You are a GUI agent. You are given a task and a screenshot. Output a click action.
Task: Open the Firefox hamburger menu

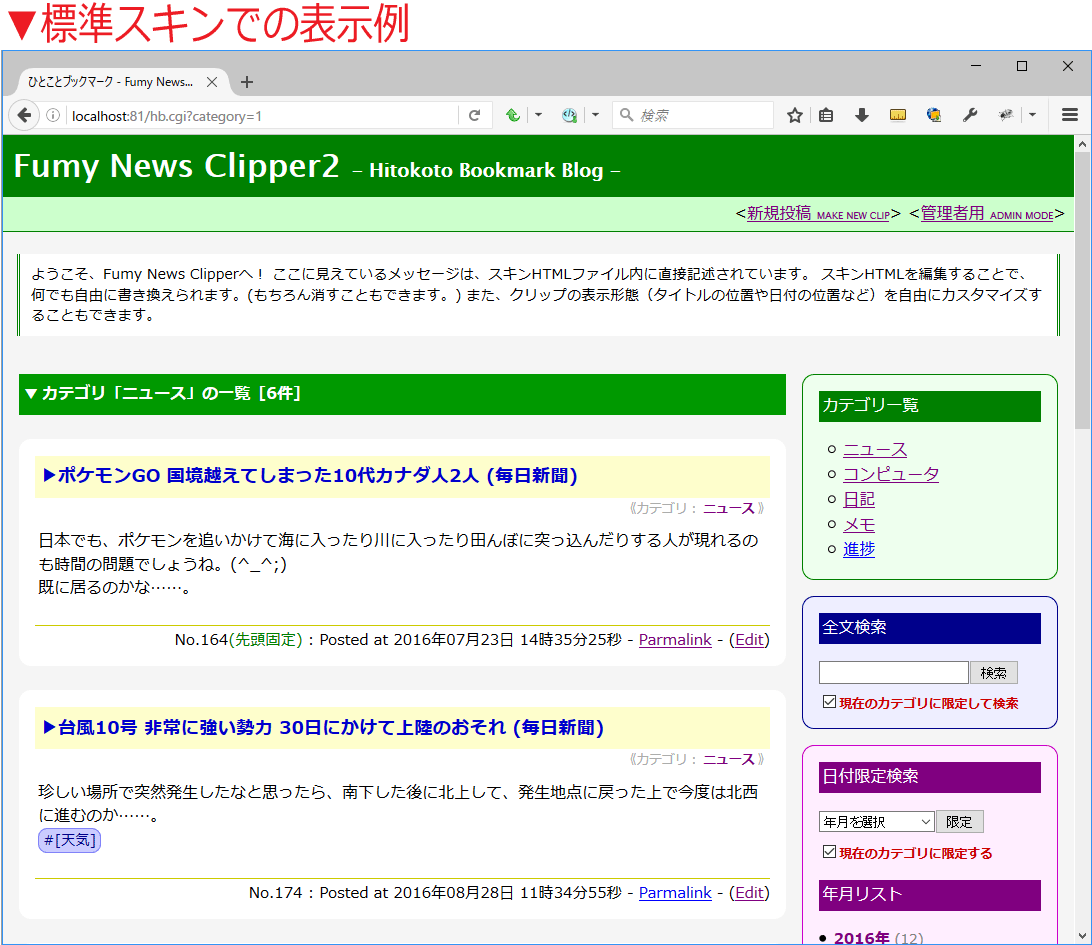1070,115
